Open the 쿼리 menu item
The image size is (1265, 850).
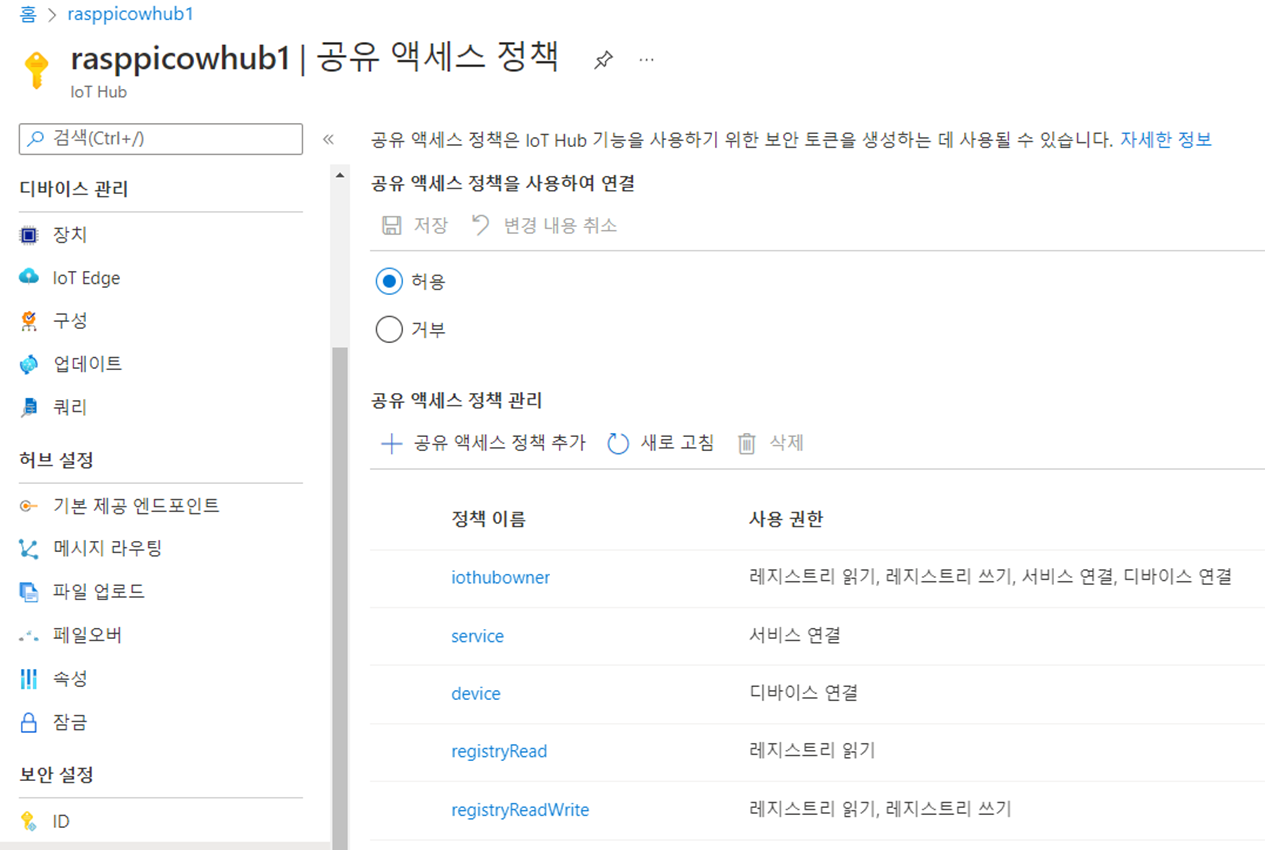coord(70,407)
